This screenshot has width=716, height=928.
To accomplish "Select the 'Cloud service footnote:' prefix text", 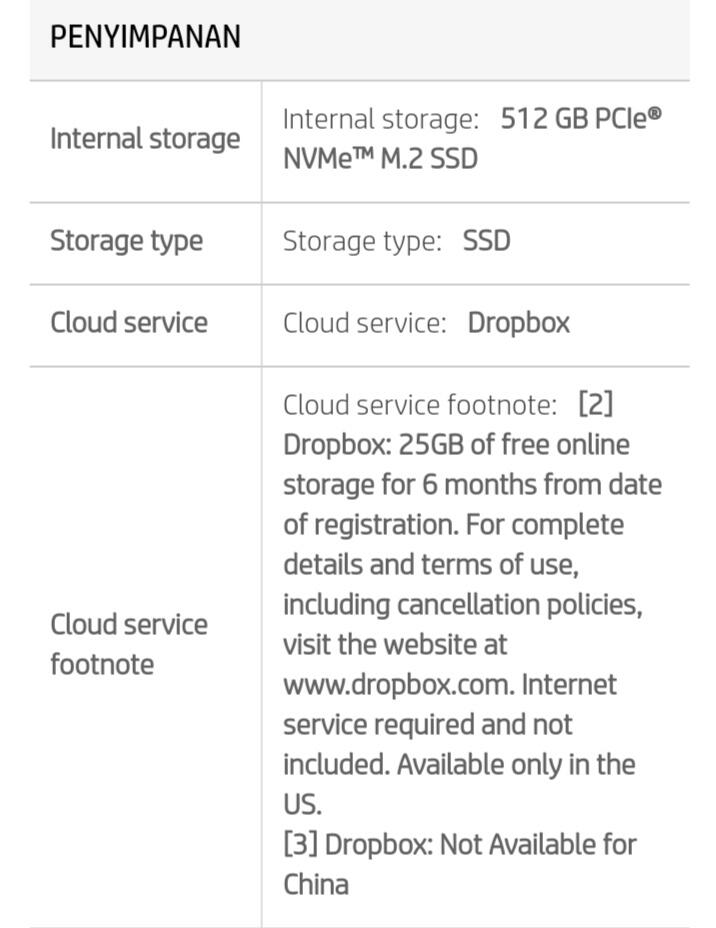I will [x=420, y=405].
